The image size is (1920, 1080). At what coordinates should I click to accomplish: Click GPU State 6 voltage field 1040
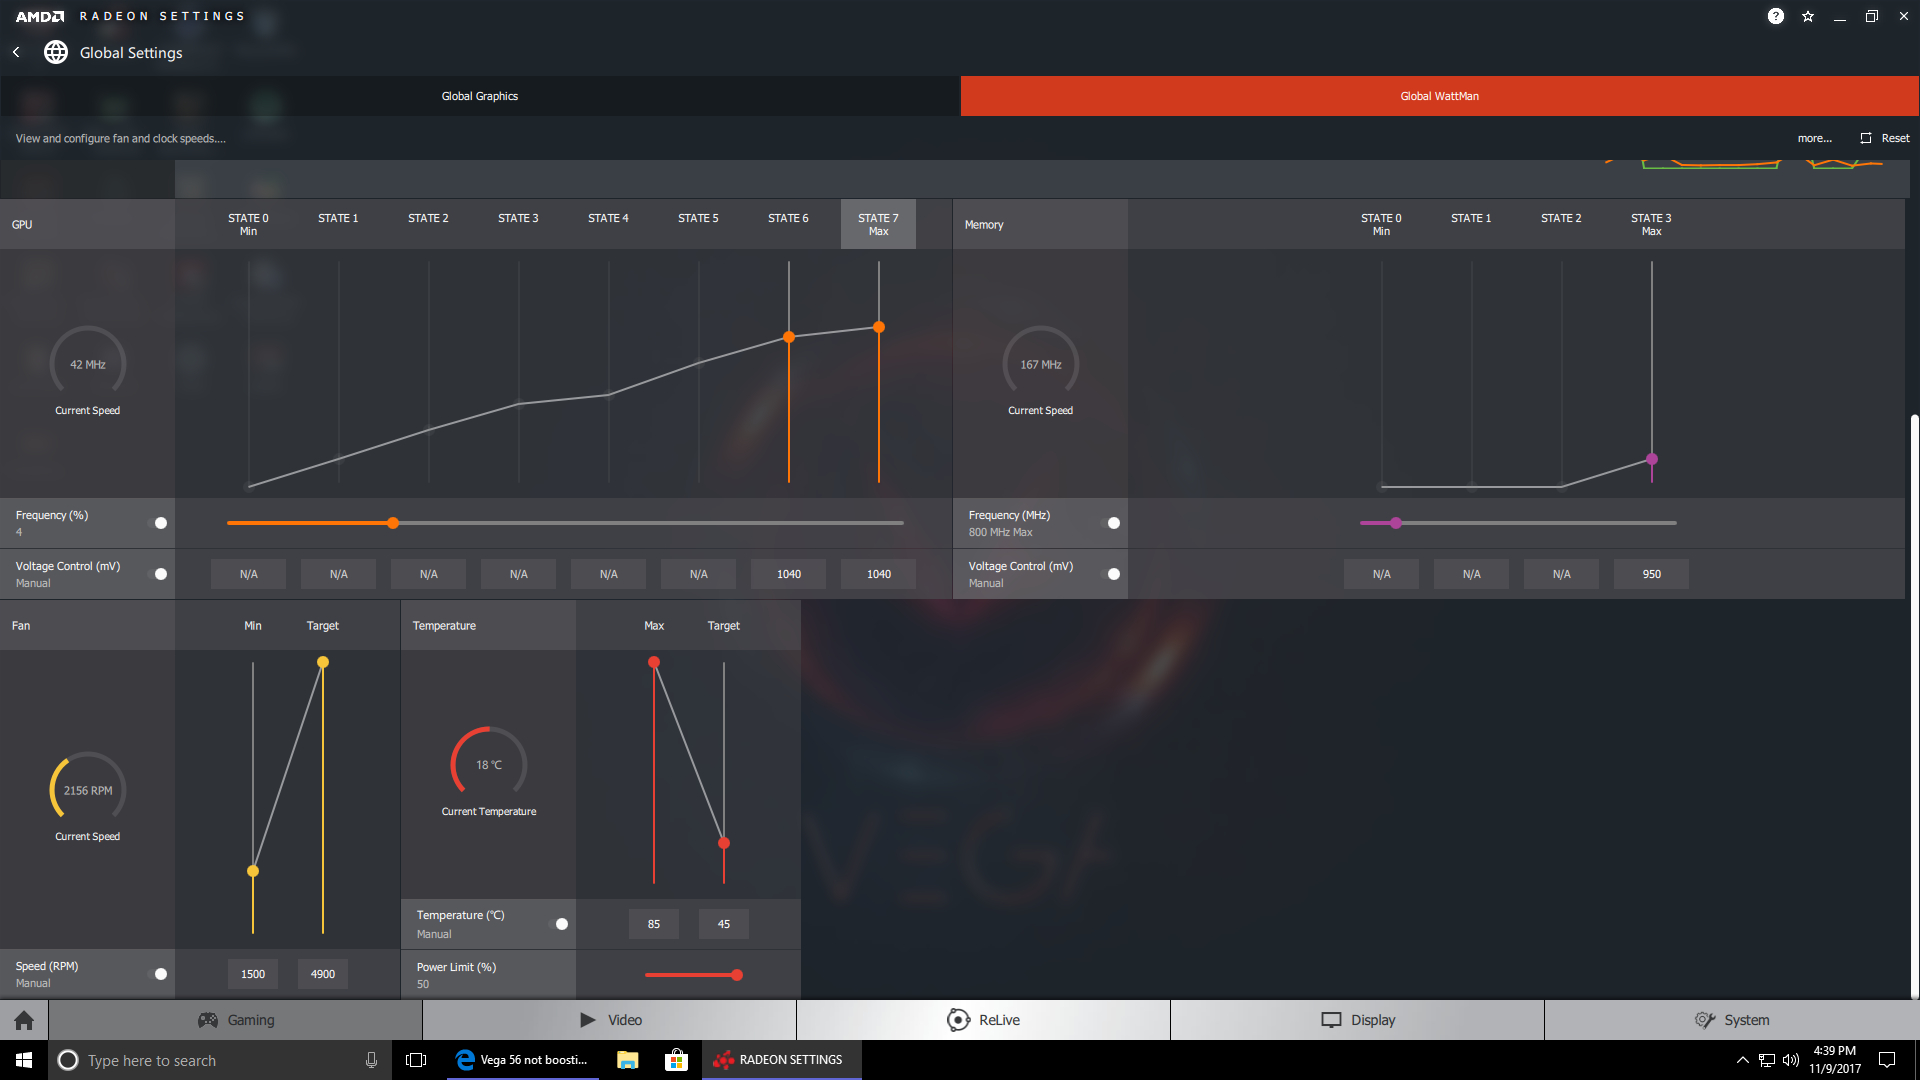point(789,574)
